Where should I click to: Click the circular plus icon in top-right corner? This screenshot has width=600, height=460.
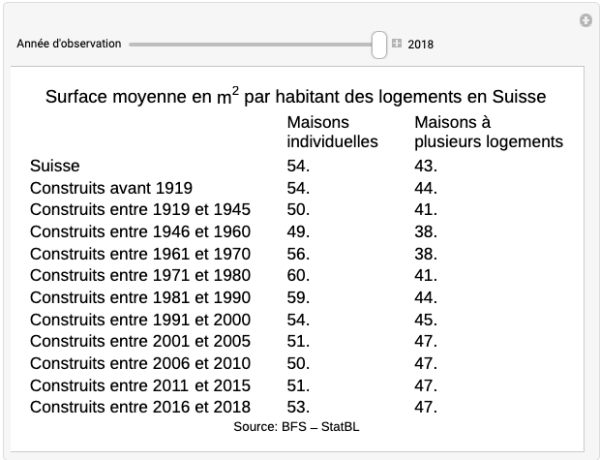pyautogui.click(x=586, y=20)
